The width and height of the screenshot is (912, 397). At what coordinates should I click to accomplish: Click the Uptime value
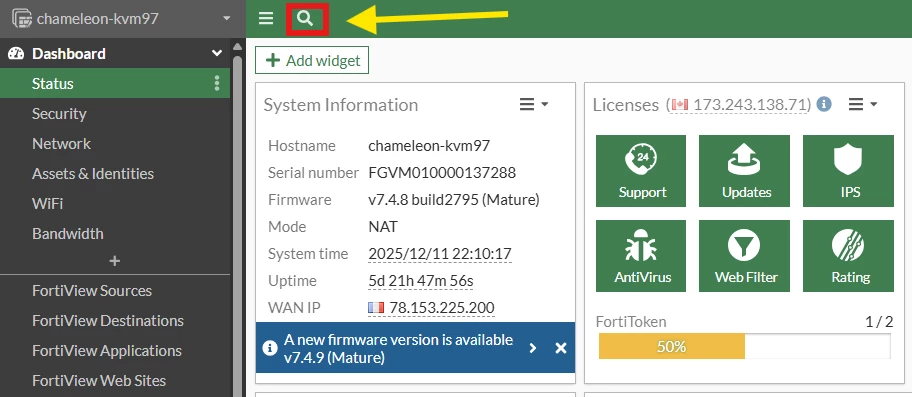point(421,281)
